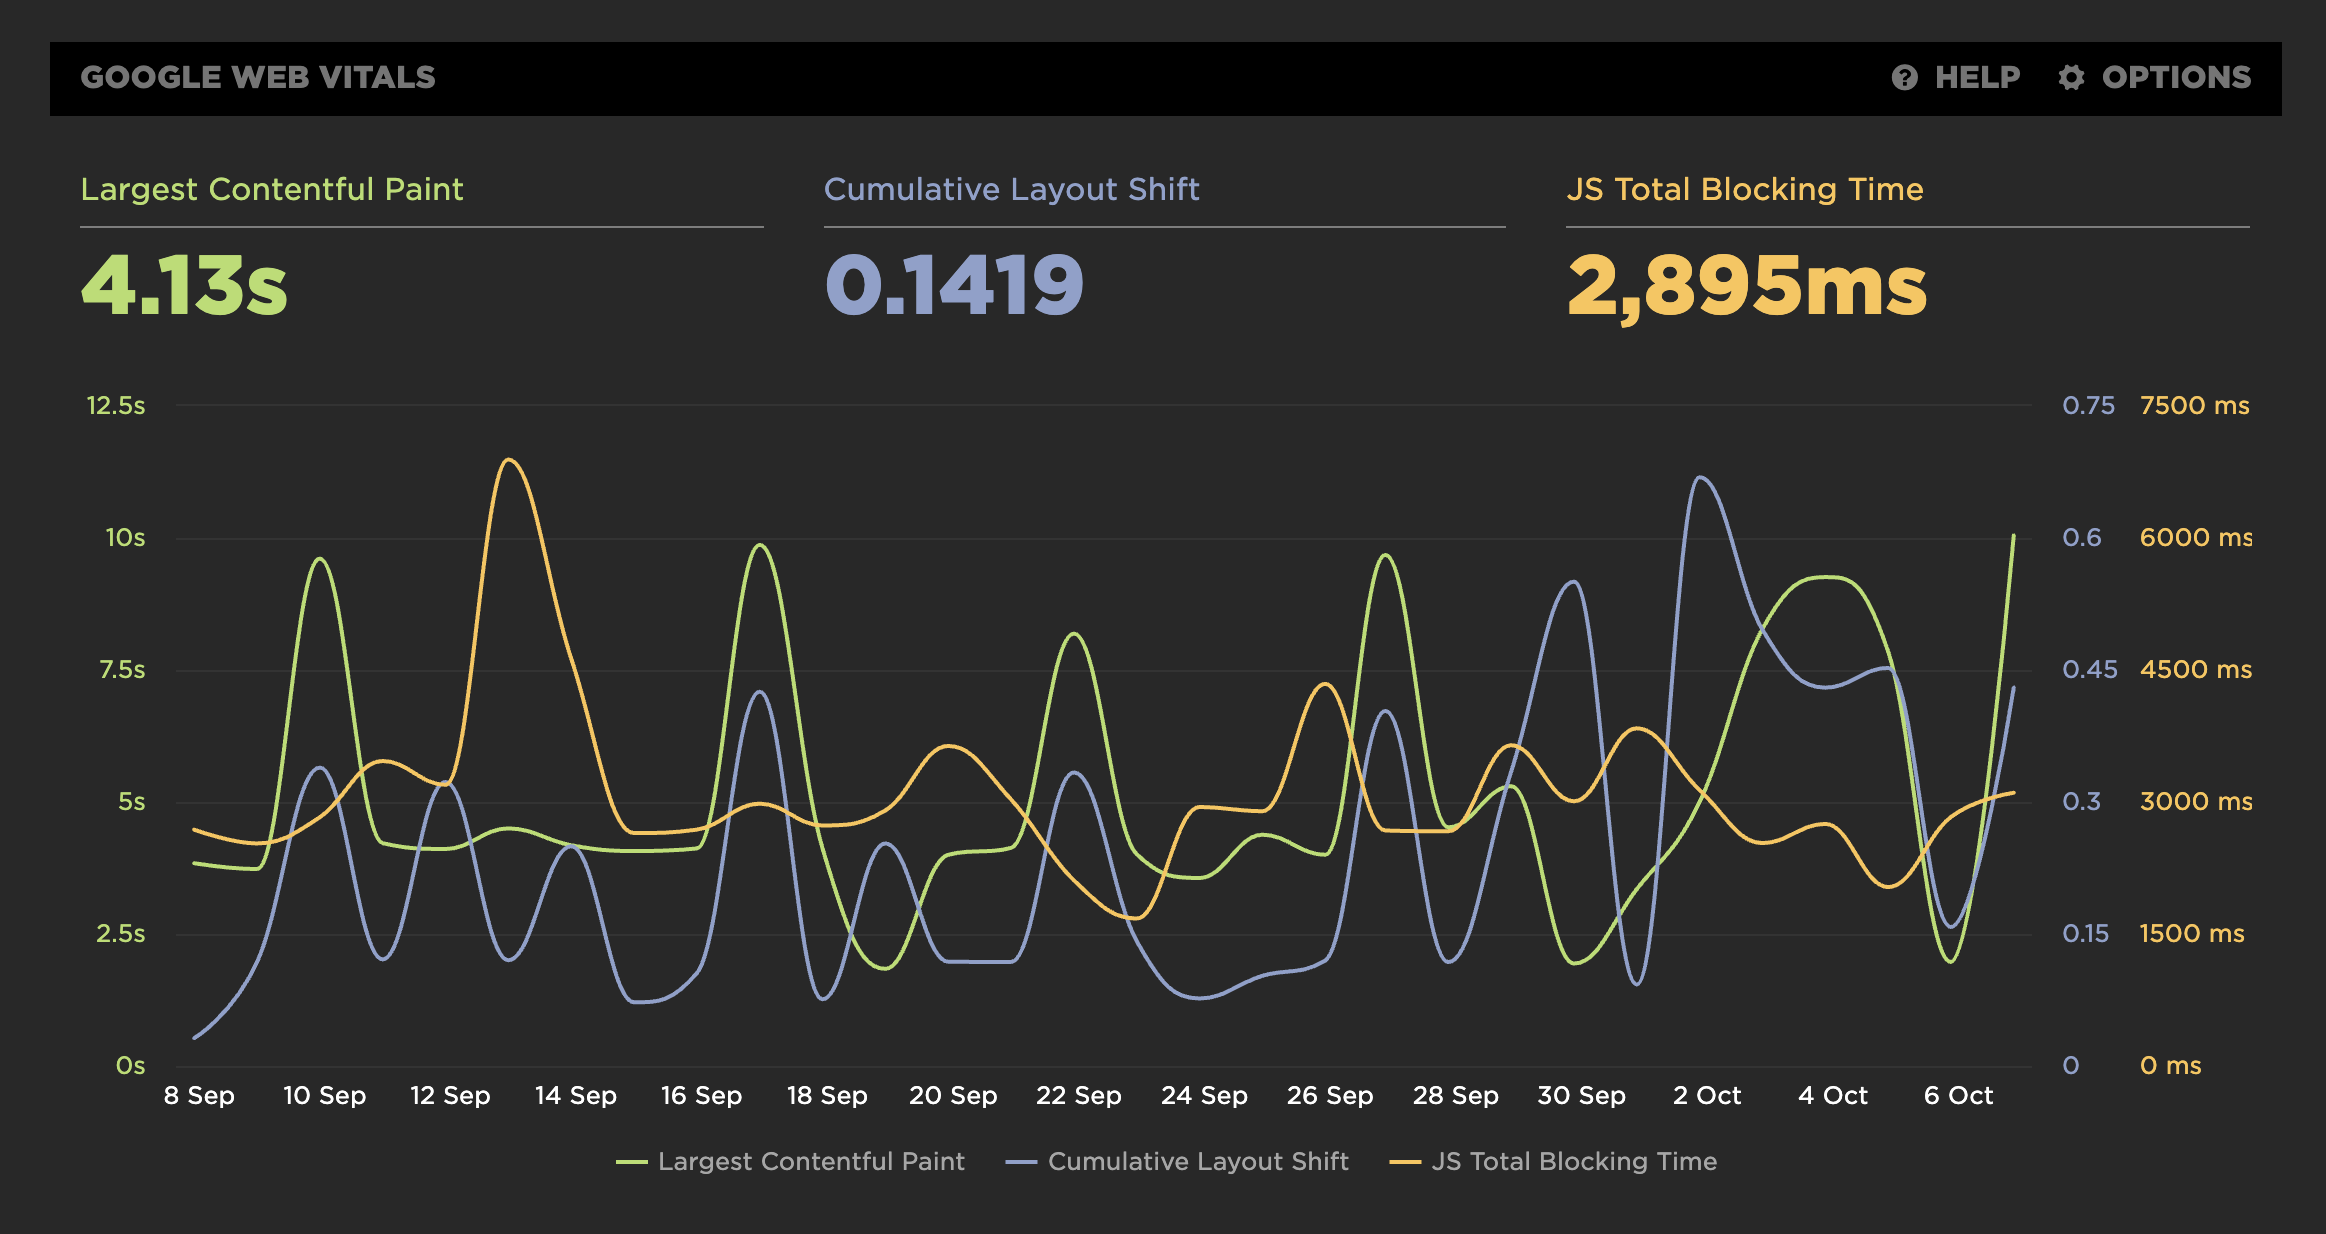Click green Largest Contentful Paint legend line

tap(632, 1162)
